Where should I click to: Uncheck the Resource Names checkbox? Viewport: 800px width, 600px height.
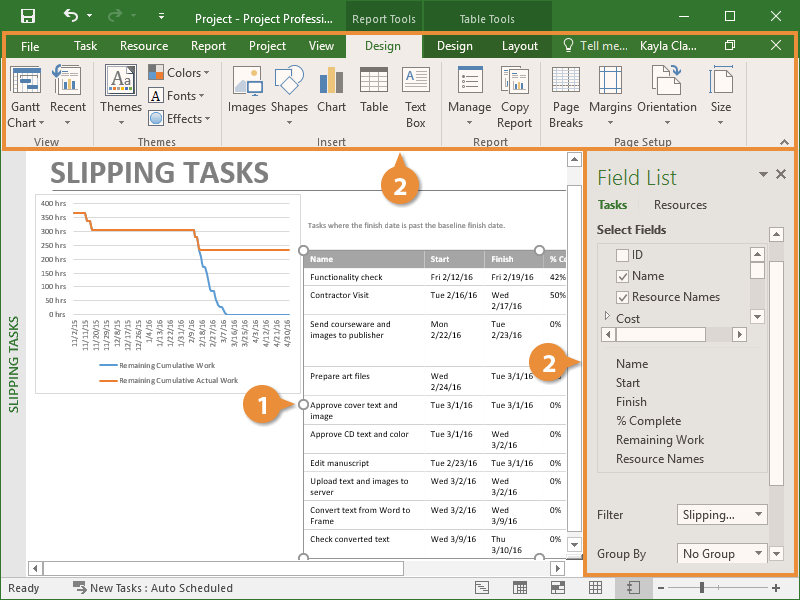click(623, 297)
